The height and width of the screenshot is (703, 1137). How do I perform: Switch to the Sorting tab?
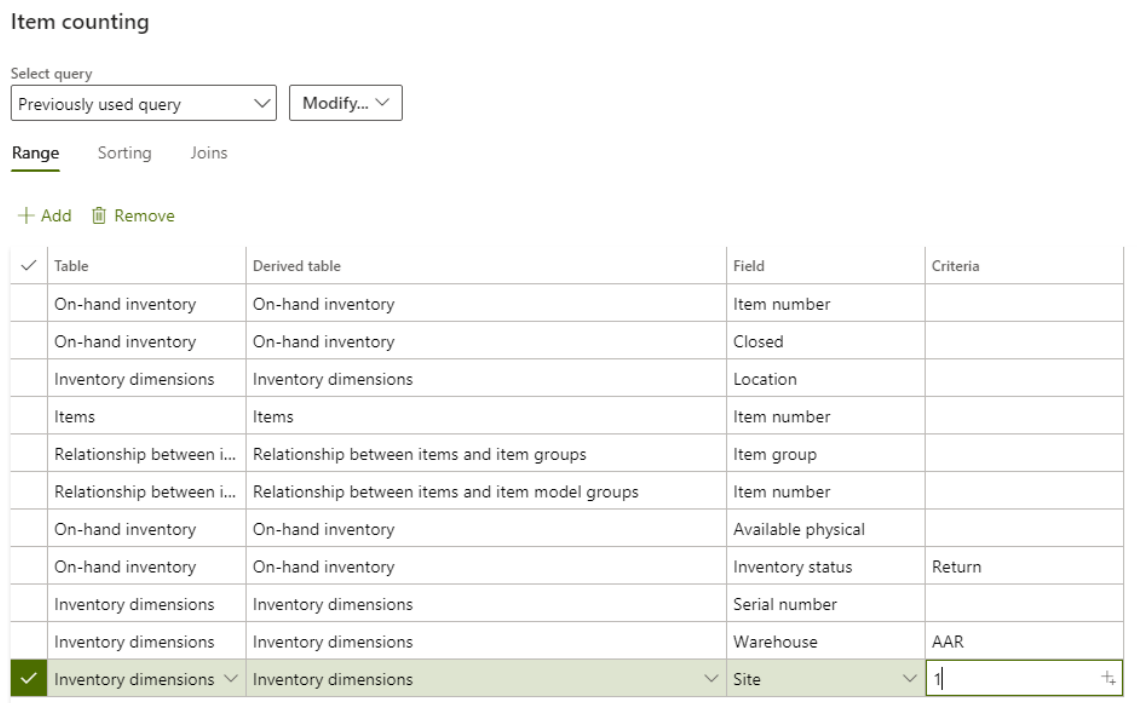point(124,153)
